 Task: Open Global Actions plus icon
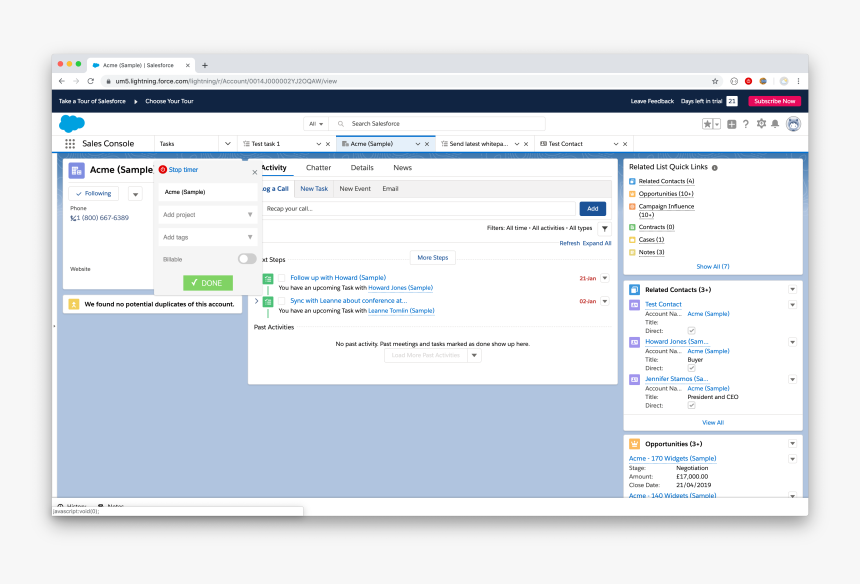pyautogui.click(x=732, y=124)
